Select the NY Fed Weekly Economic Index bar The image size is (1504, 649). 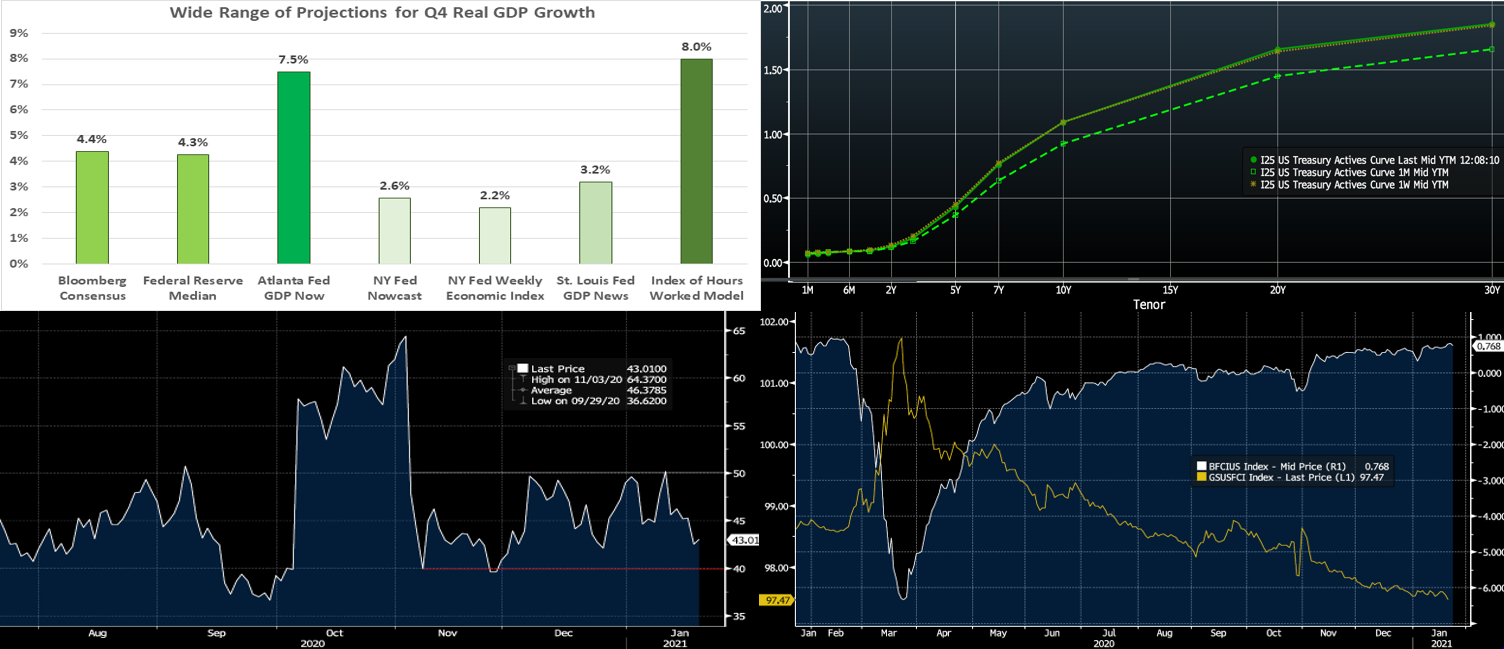pos(494,235)
